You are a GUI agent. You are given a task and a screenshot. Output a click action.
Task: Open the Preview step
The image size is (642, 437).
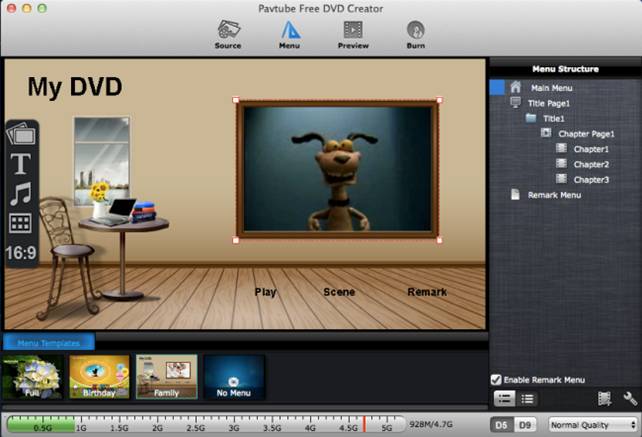(x=353, y=34)
